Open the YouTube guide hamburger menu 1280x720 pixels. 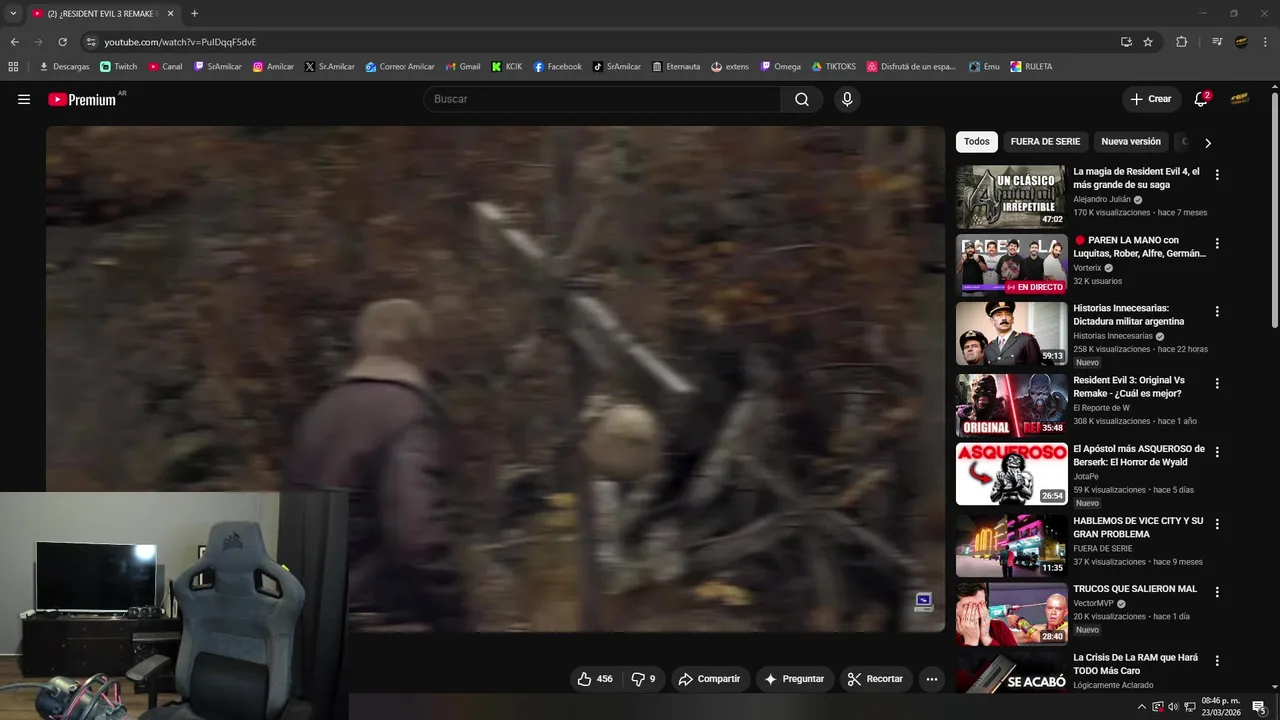click(24, 99)
